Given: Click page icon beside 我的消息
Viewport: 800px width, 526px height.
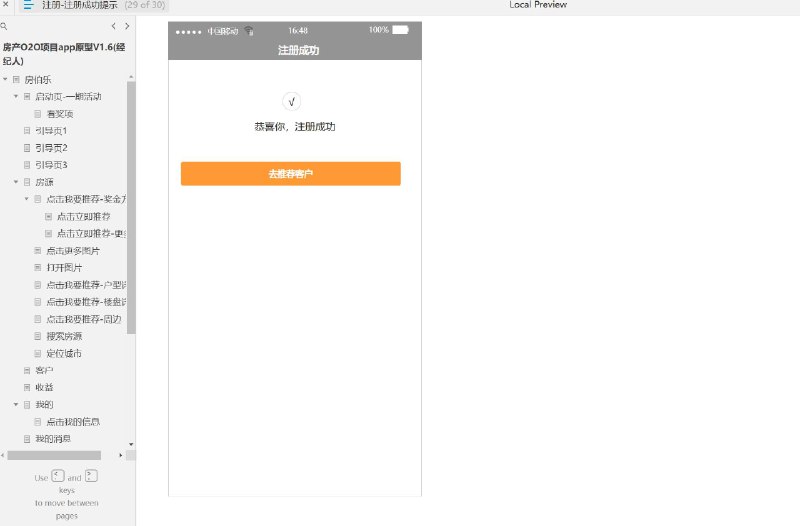Looking at the screenshot, I should 27,439.
